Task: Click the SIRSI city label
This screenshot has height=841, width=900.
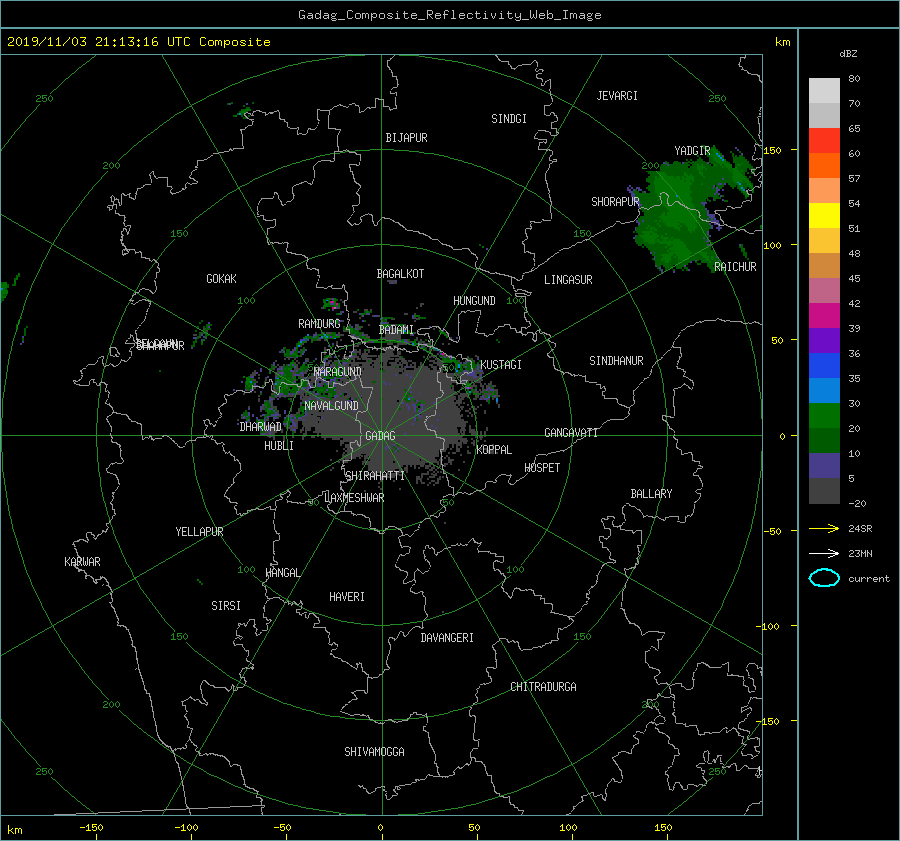Action: tap(226, 606)
